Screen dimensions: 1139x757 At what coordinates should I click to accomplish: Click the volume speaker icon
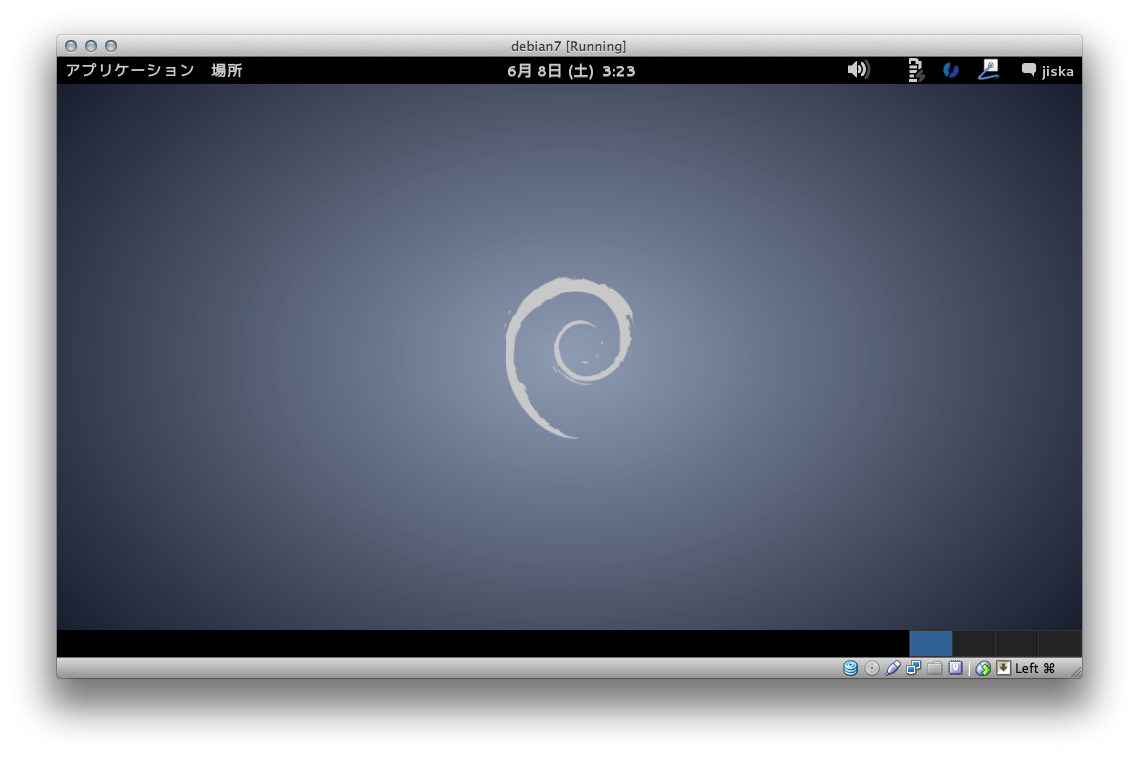point(858,70)
